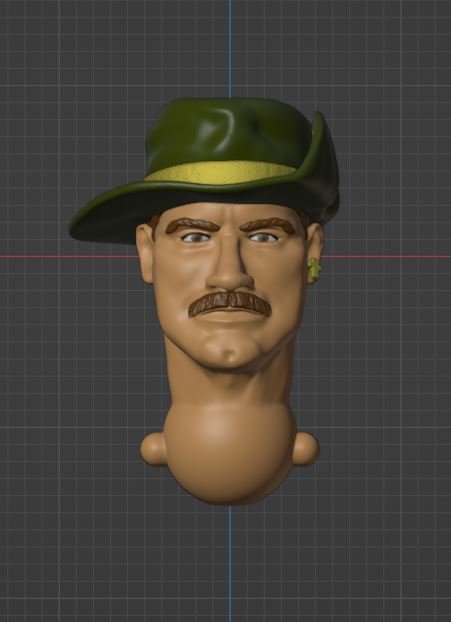Select the eye nearest the earring
Viewport: 451px width, 622px height.
pos(263,238)
